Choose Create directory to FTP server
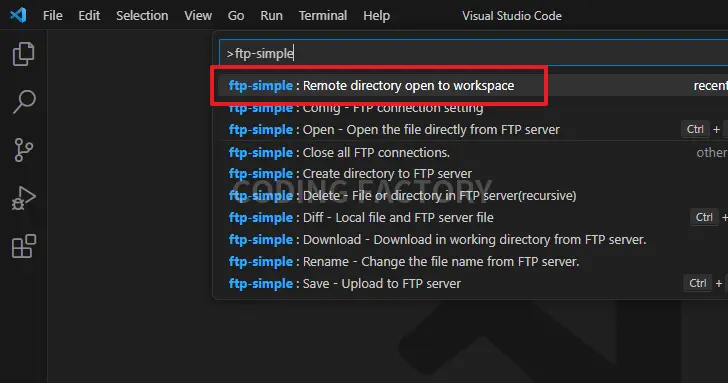Image resolution: width=728 pixels, height=383 pixels. [473, 174]
